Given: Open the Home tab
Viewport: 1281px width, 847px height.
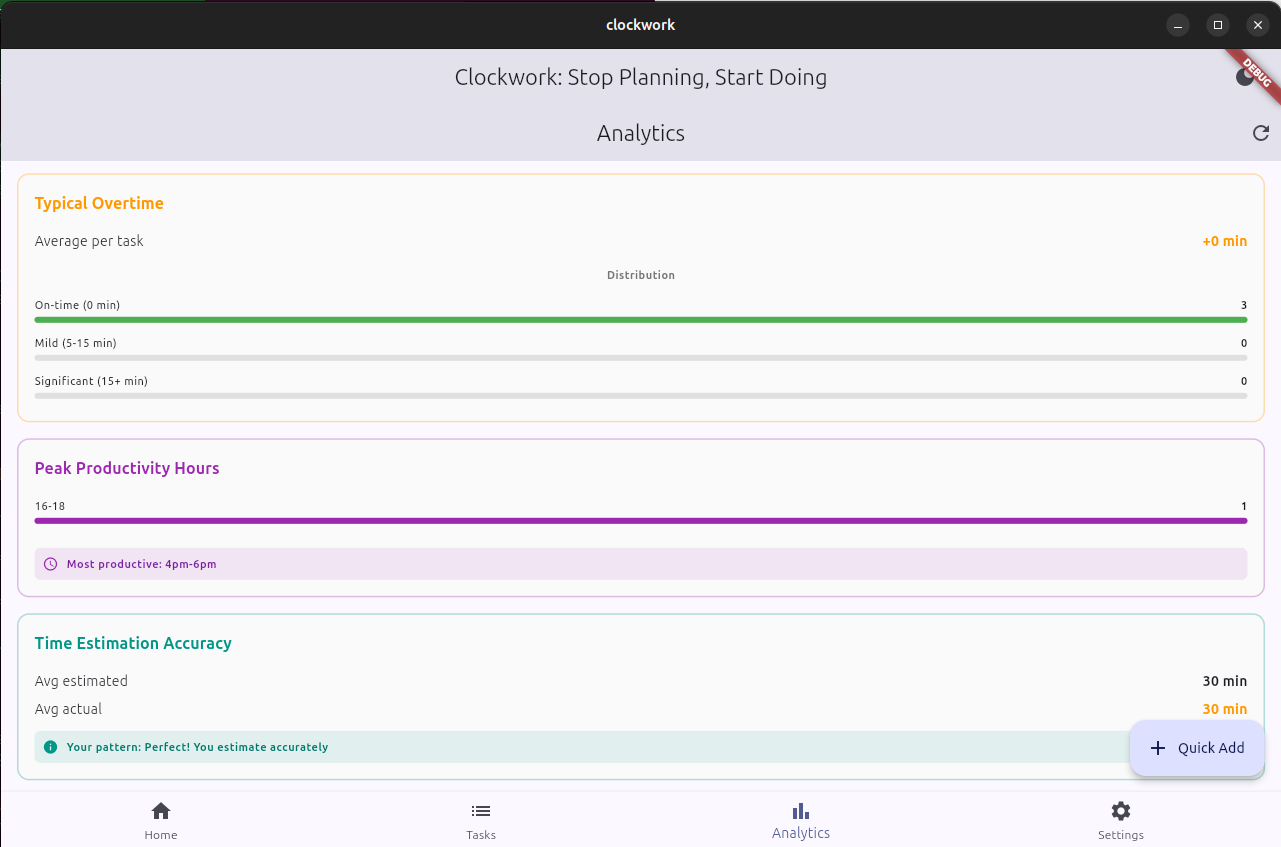Looking at the screenshot, I should [160, 820].
